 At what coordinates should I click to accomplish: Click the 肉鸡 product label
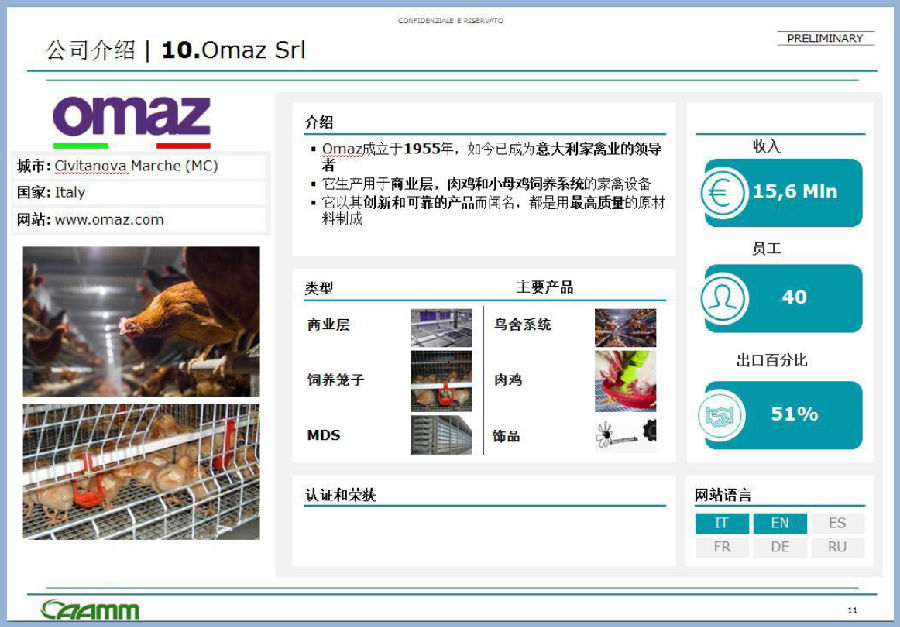(508, 380)
